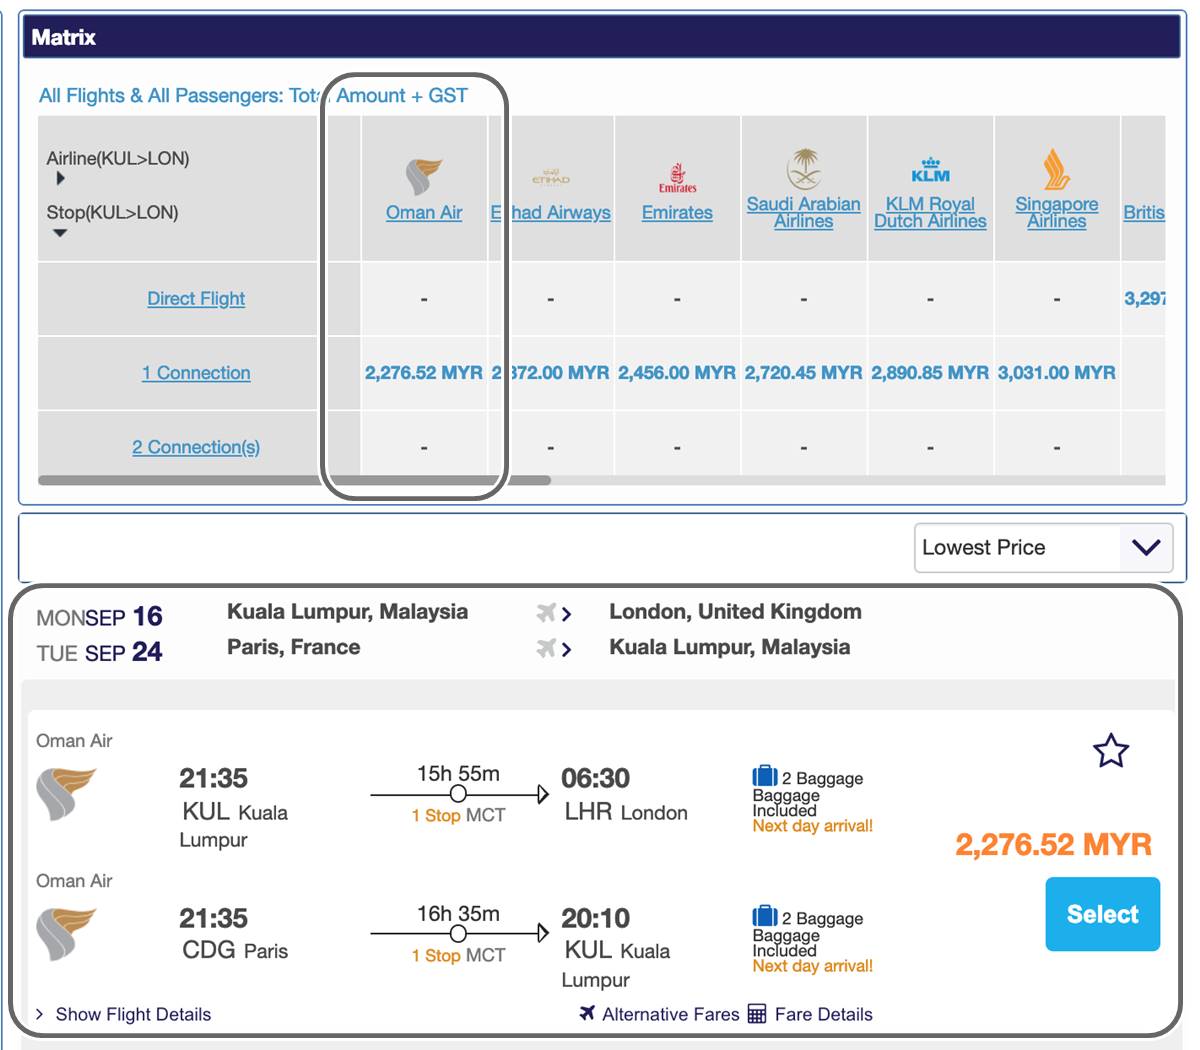Open the Emirates airline link
The image size is (1200, 1050).
pyautogui.click(x=677, y=213)
